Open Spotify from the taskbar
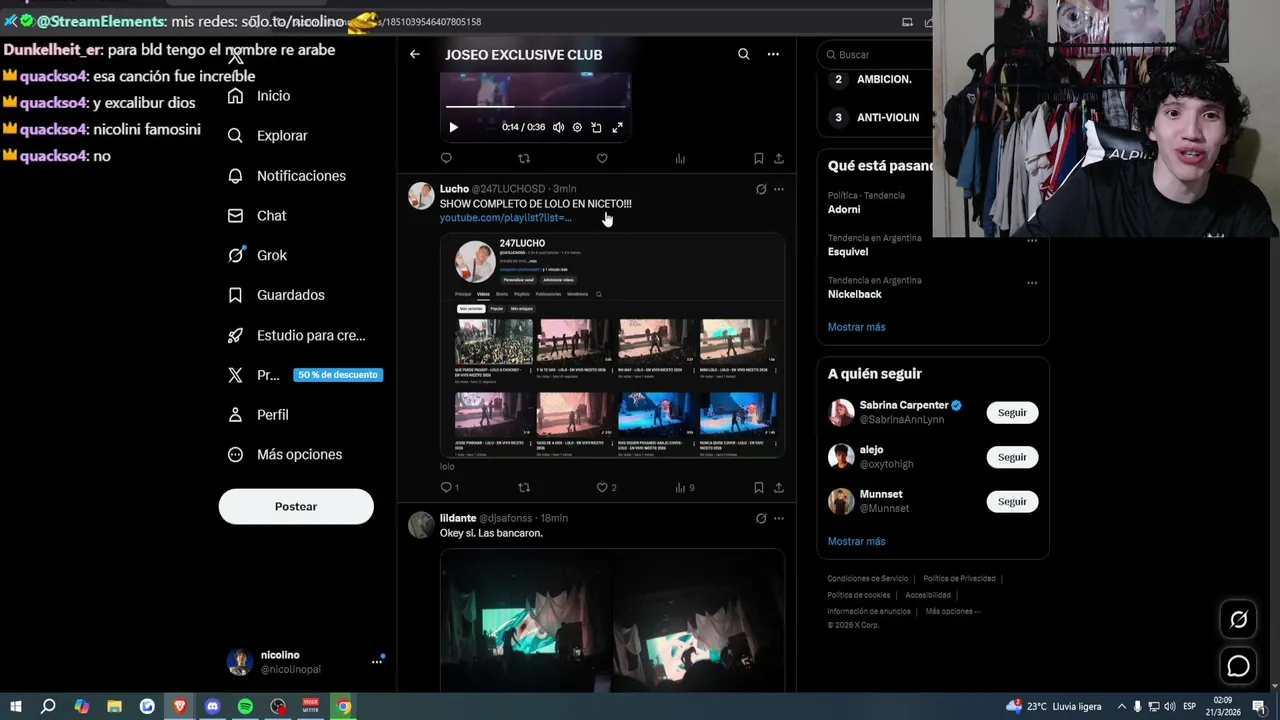 coord(245,706)
